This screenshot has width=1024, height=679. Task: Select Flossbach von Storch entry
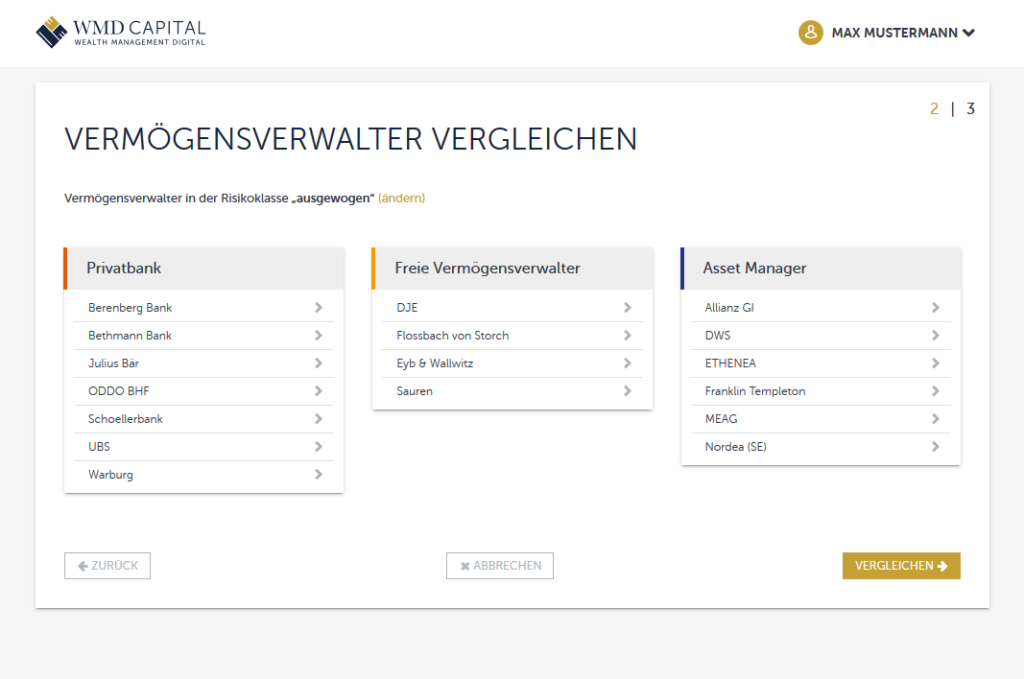pos(512,335)
